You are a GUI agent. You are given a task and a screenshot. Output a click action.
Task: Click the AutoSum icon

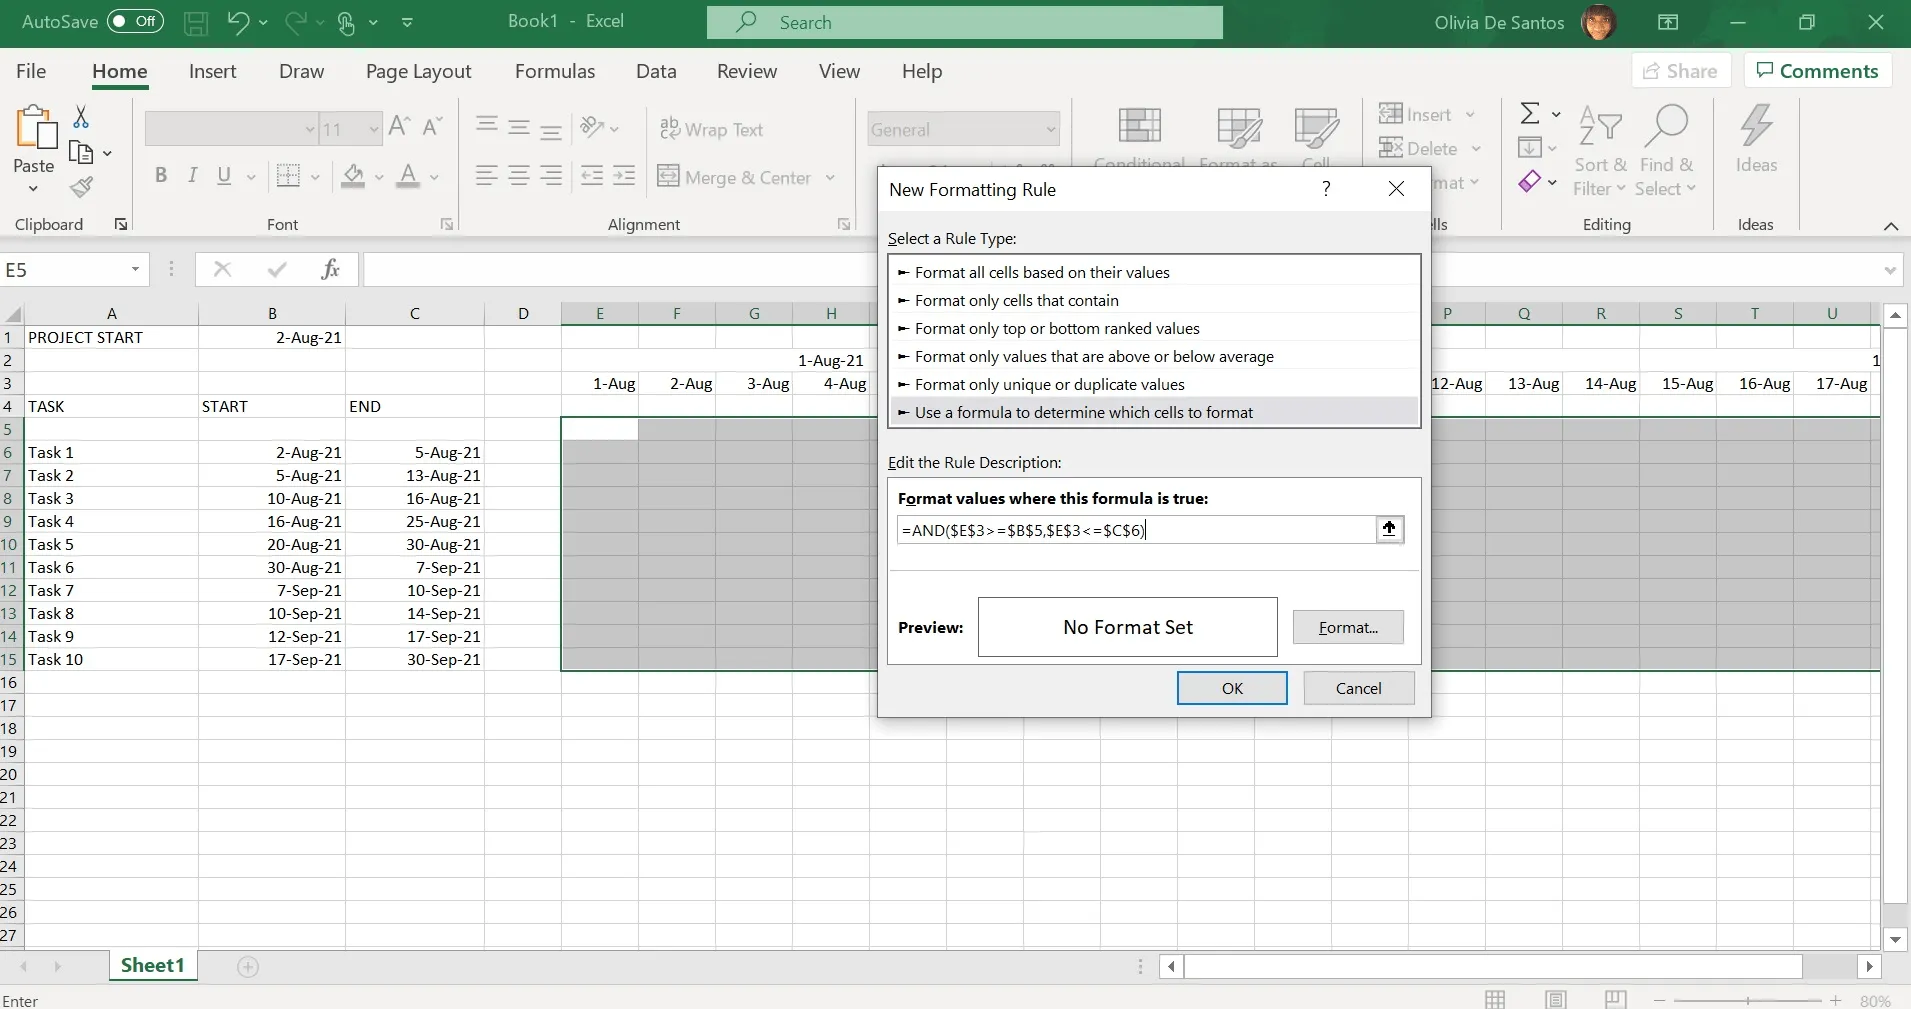[1533, 111]
